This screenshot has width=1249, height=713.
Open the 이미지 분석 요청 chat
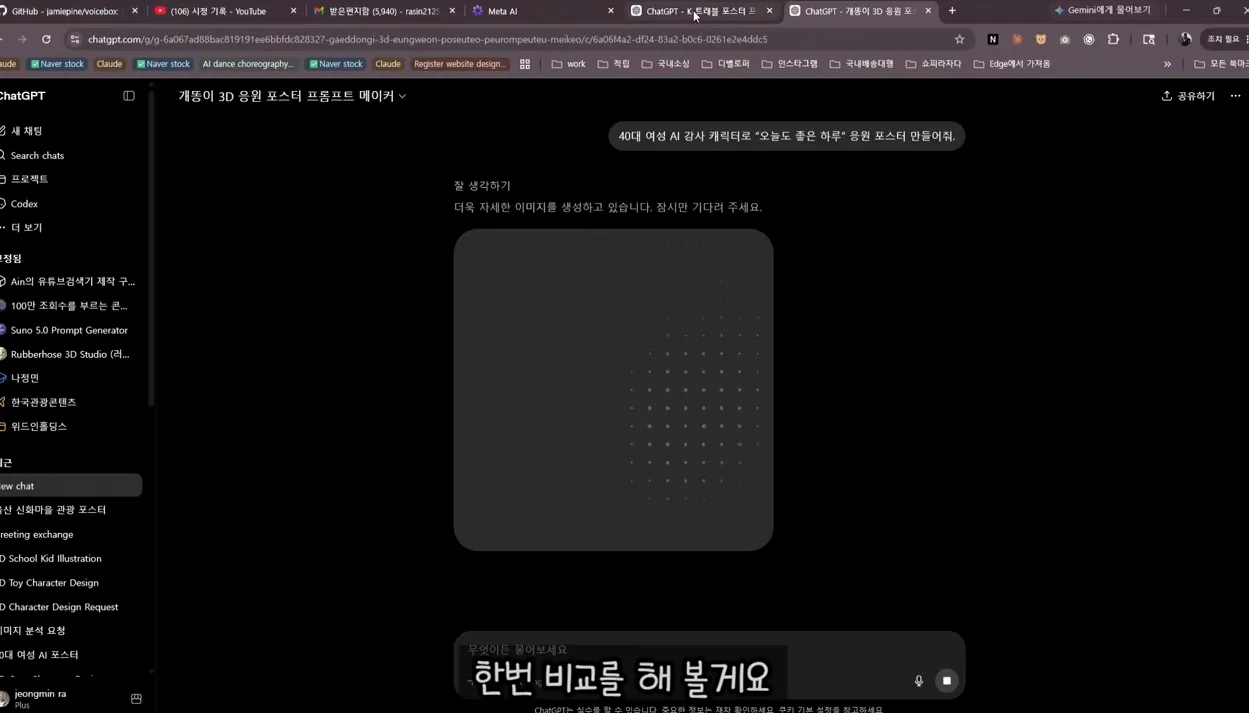[34, 630]
